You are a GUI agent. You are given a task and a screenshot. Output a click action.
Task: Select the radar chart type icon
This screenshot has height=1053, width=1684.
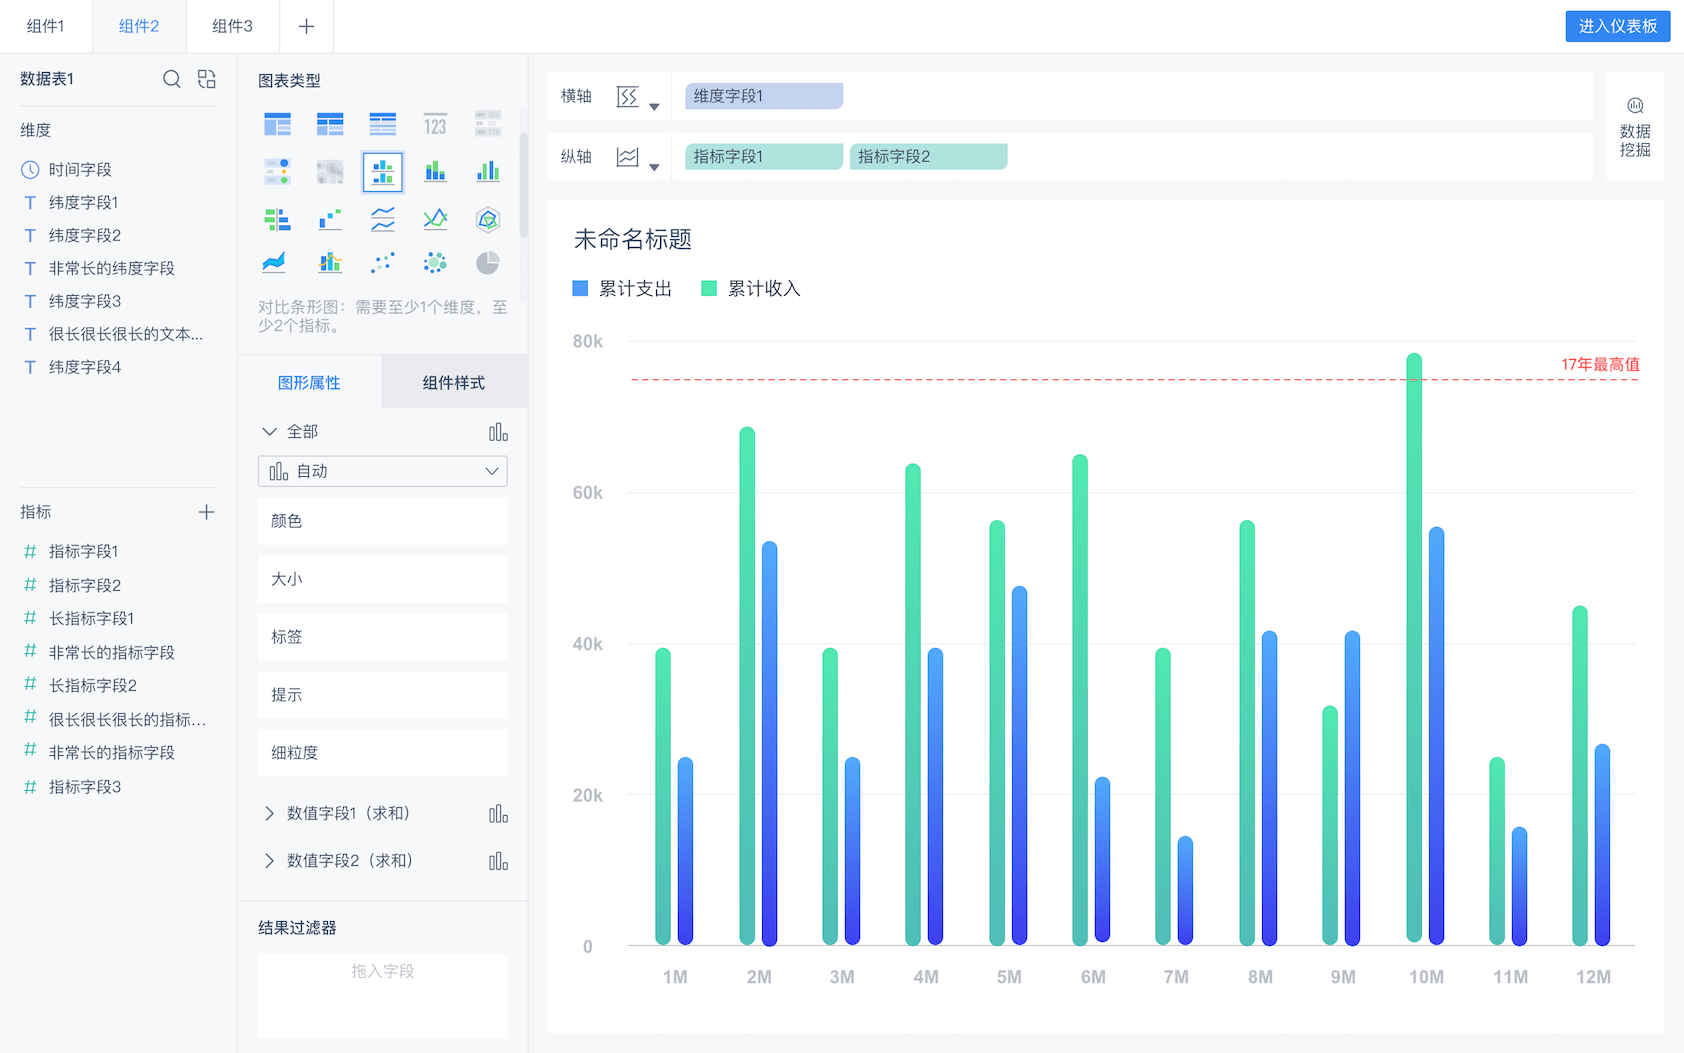click(x=487, y=219)
